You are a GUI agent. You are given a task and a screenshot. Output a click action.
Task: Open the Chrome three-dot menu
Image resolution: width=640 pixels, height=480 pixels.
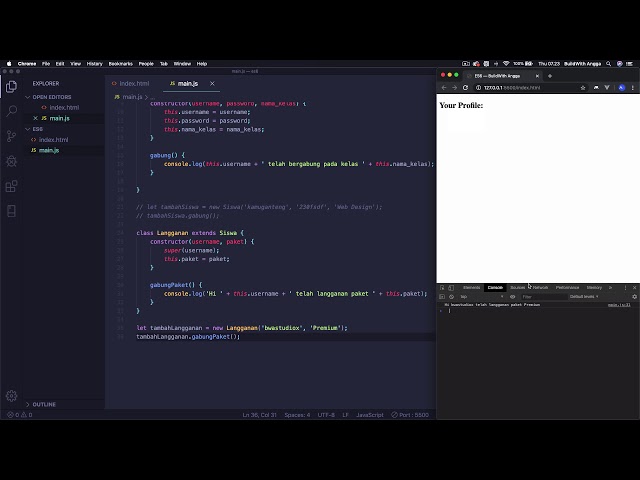click(633, 88)
